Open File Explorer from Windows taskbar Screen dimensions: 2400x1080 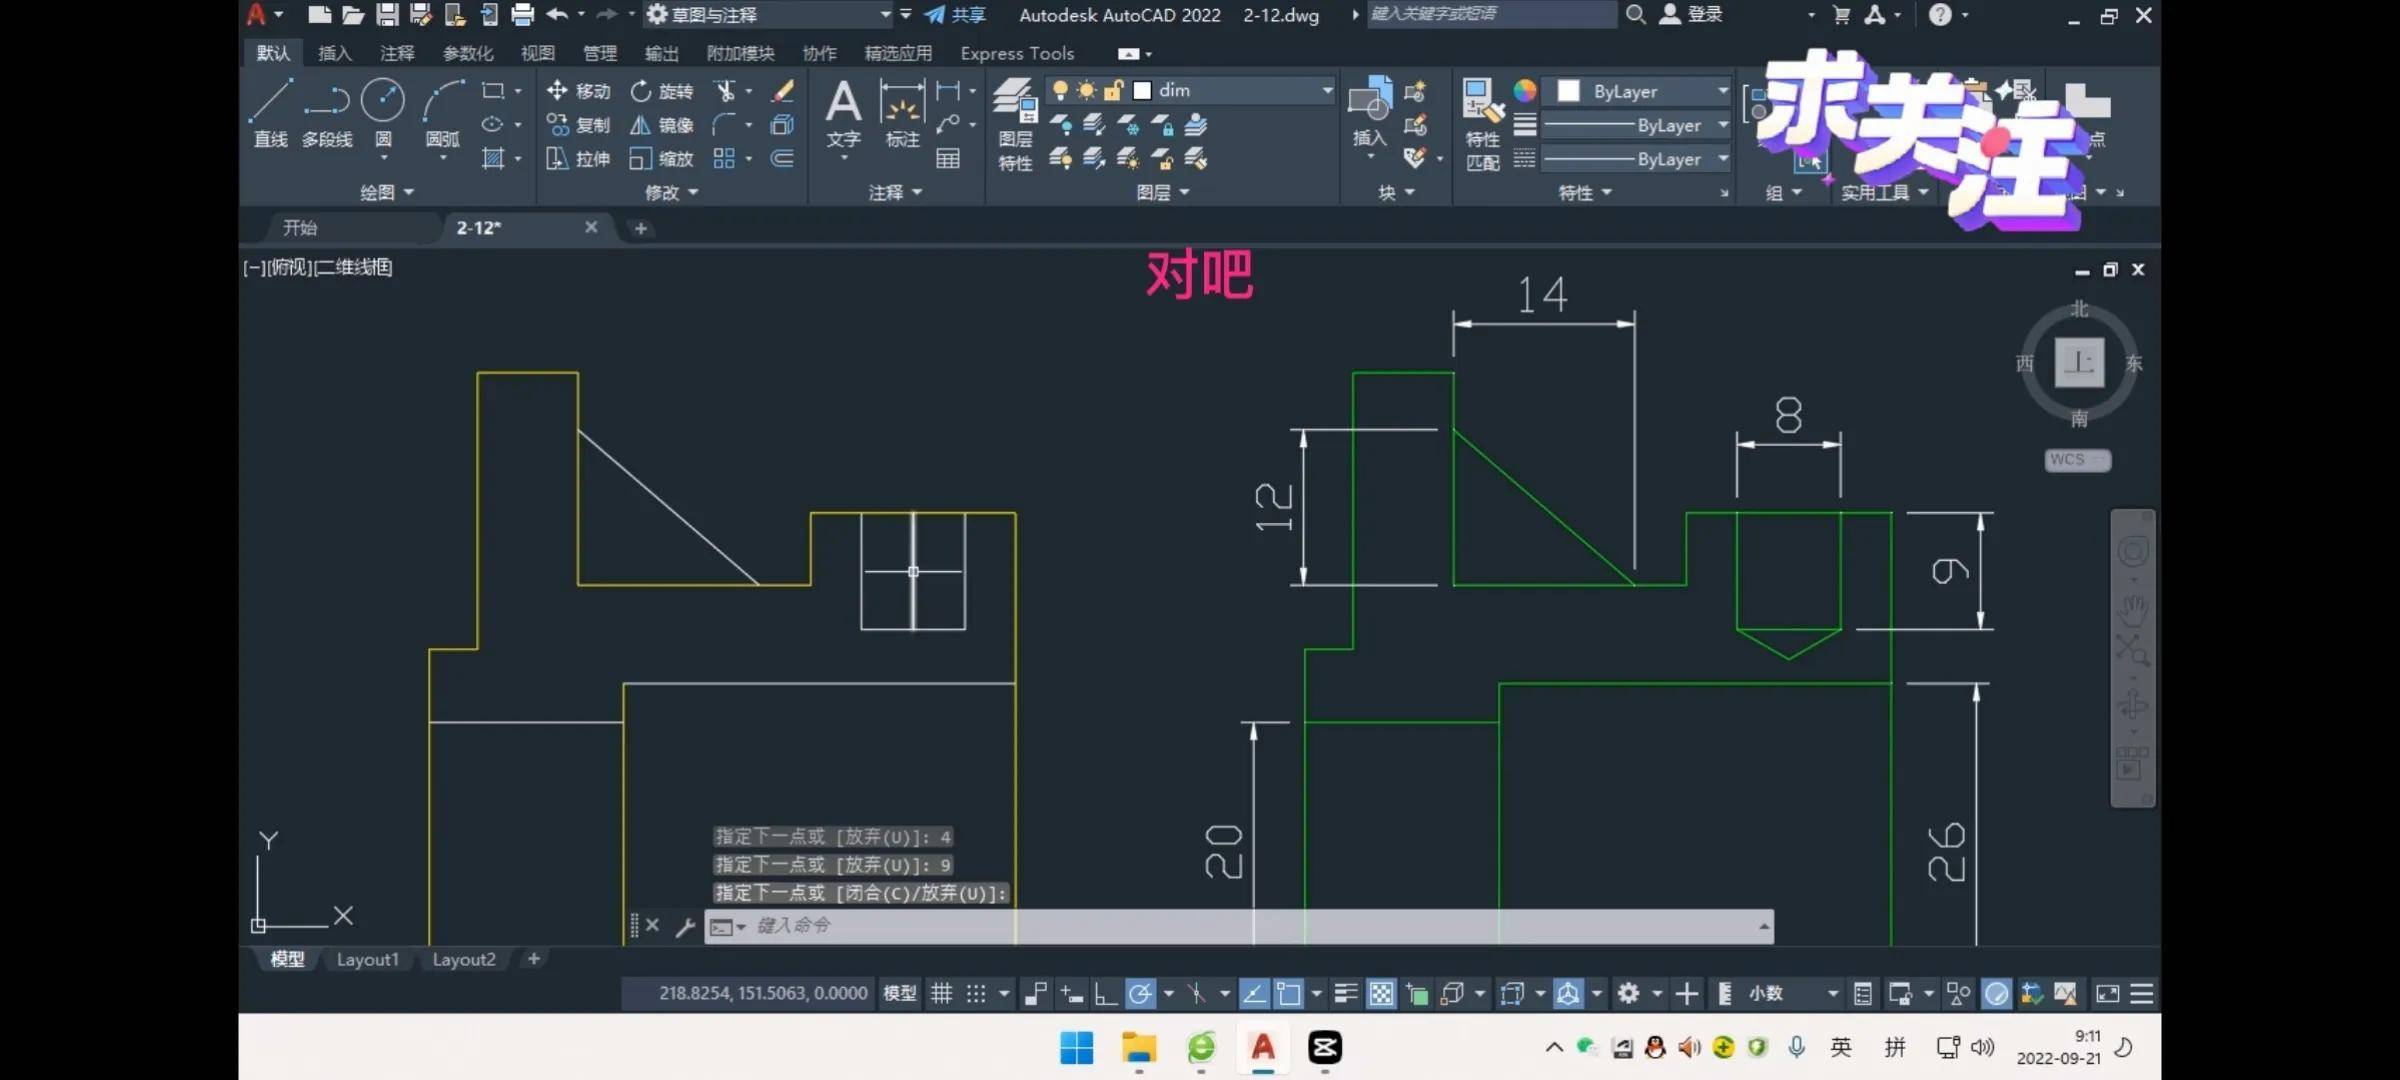point(1139,1047)
